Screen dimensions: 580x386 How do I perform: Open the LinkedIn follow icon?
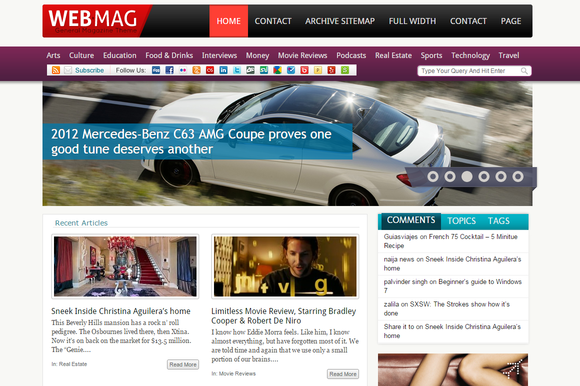point(223,70)
